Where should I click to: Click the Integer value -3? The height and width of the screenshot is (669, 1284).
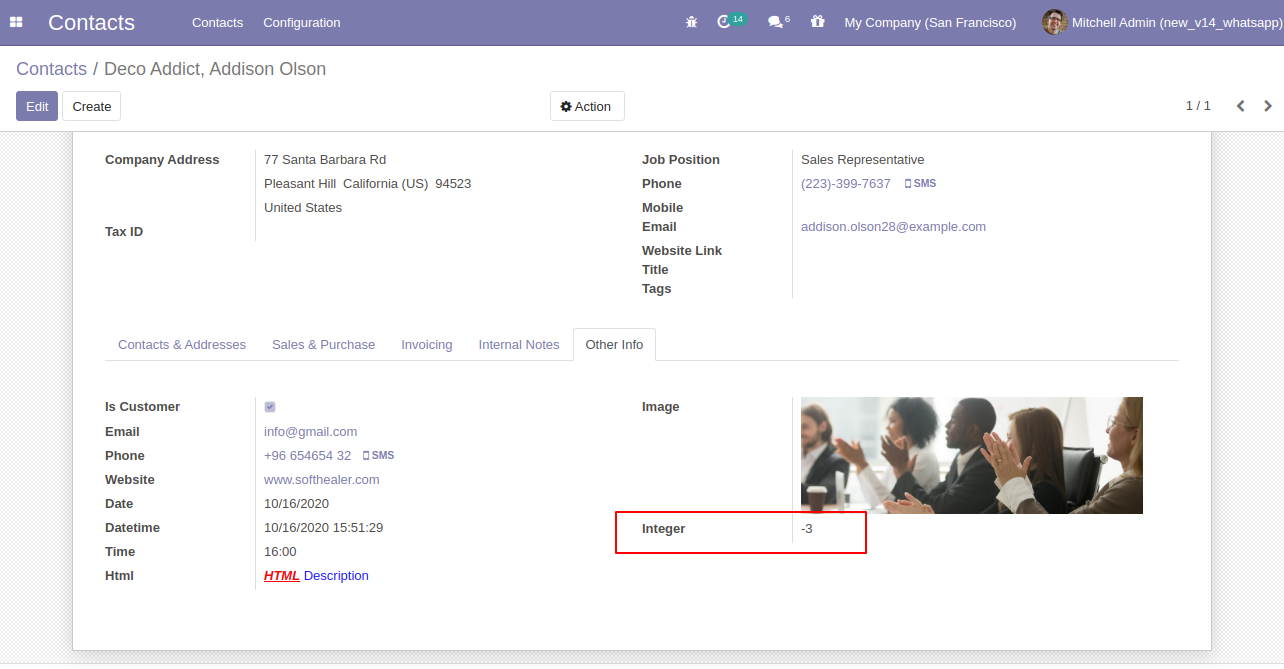pos(807,529)
